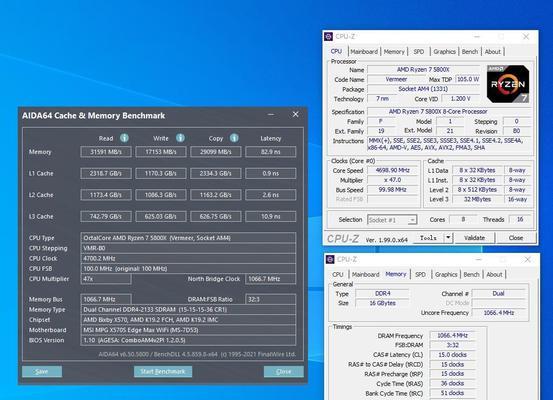This screenshot has height=400, width=553.
Task: Open the Socket #1 selection combo box
Action: 392,220
